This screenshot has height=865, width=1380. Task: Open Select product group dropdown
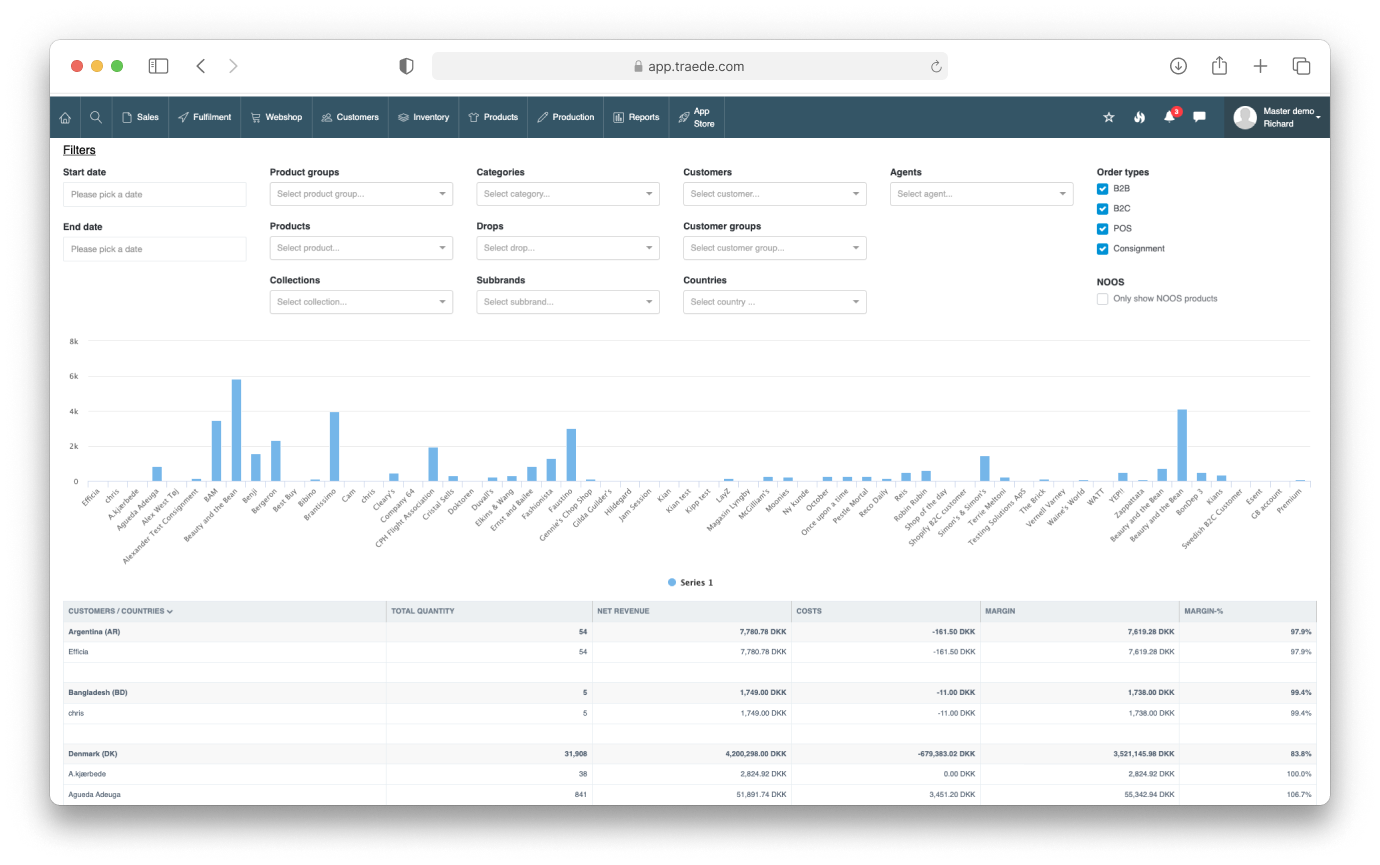361,194
